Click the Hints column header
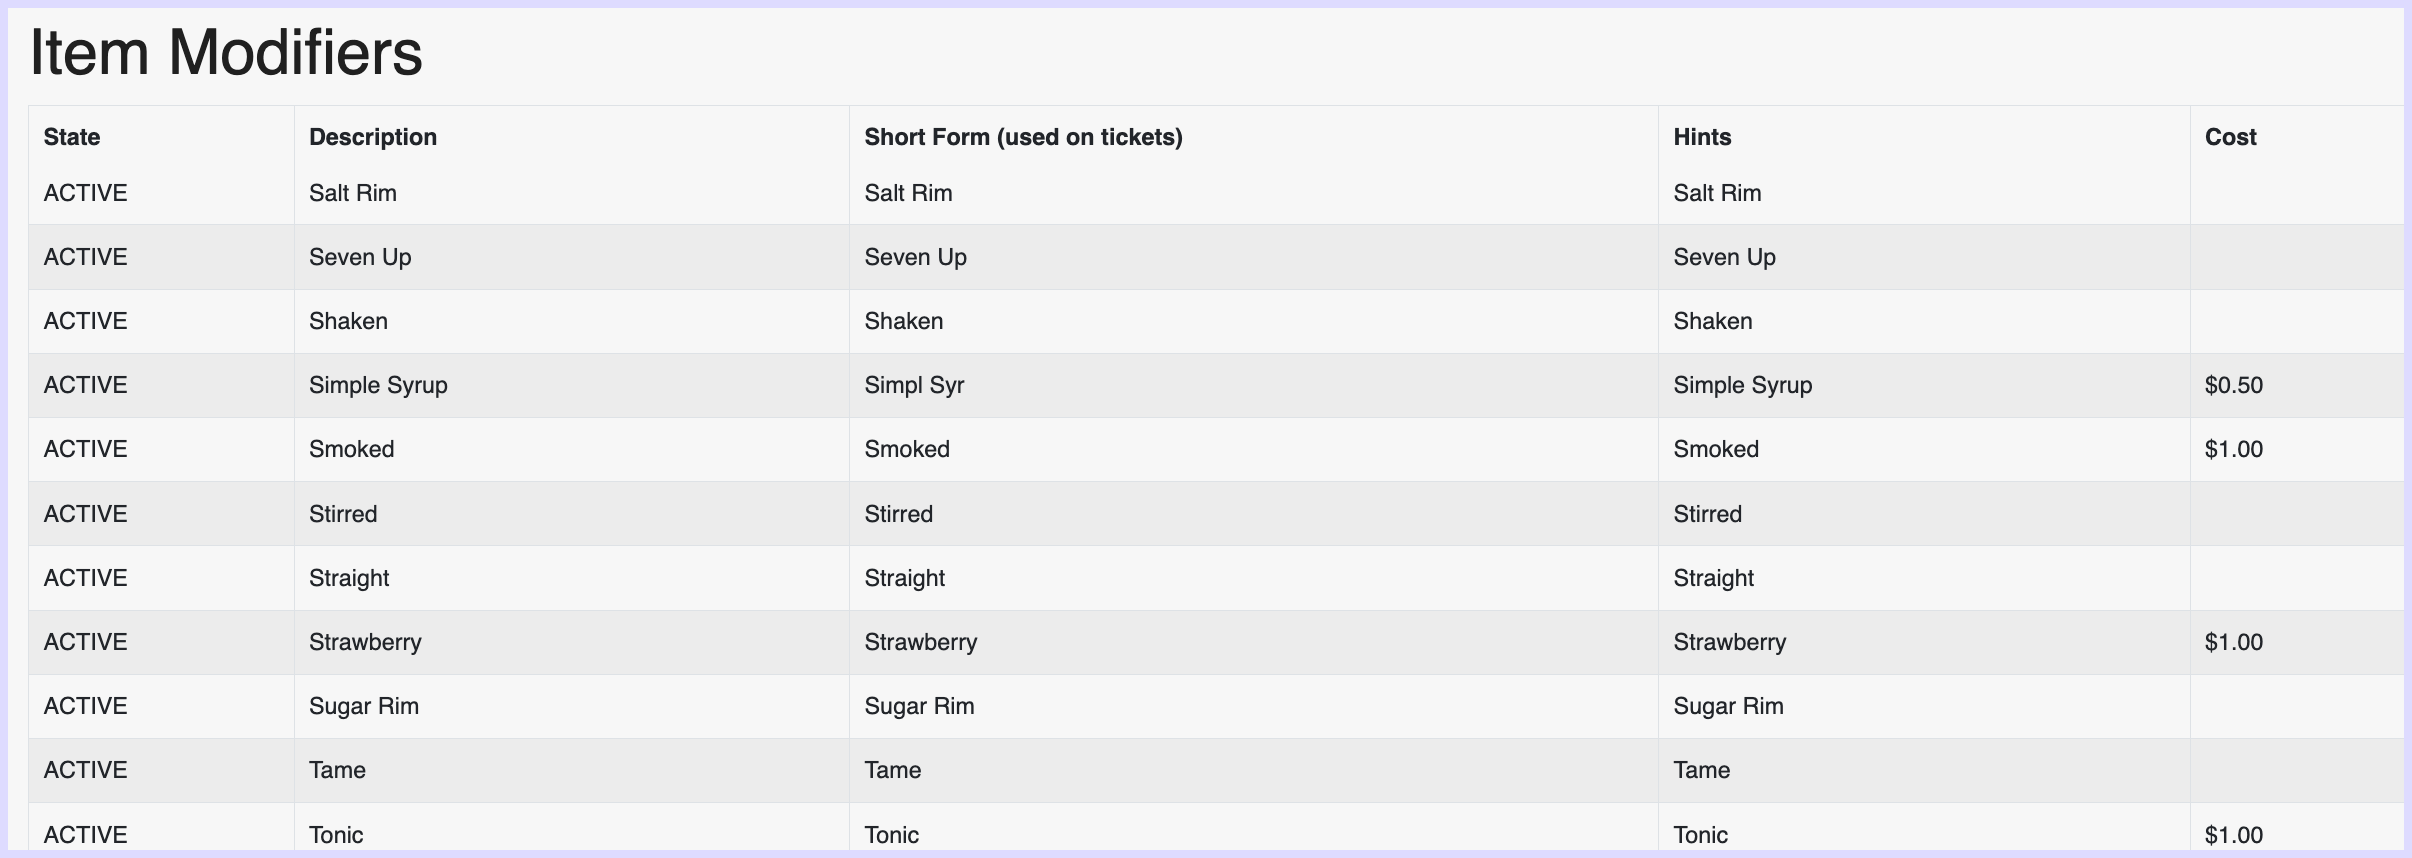 point(1702,137)
